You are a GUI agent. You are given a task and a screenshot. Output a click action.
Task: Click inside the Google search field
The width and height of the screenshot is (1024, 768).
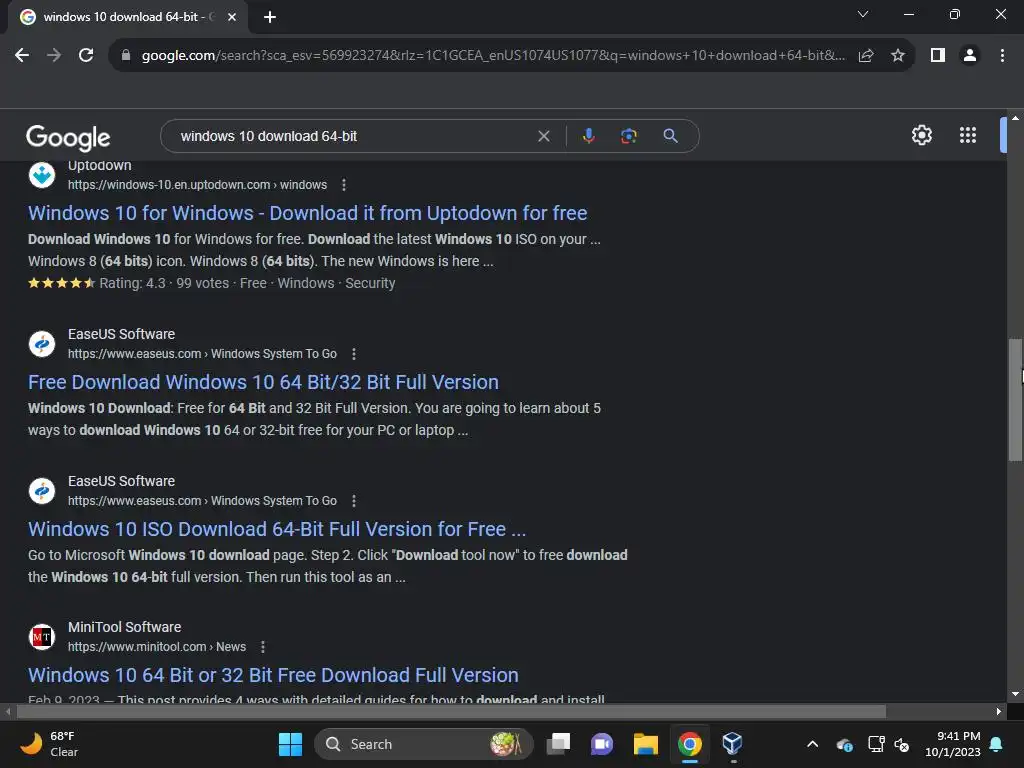coord(353,136)
